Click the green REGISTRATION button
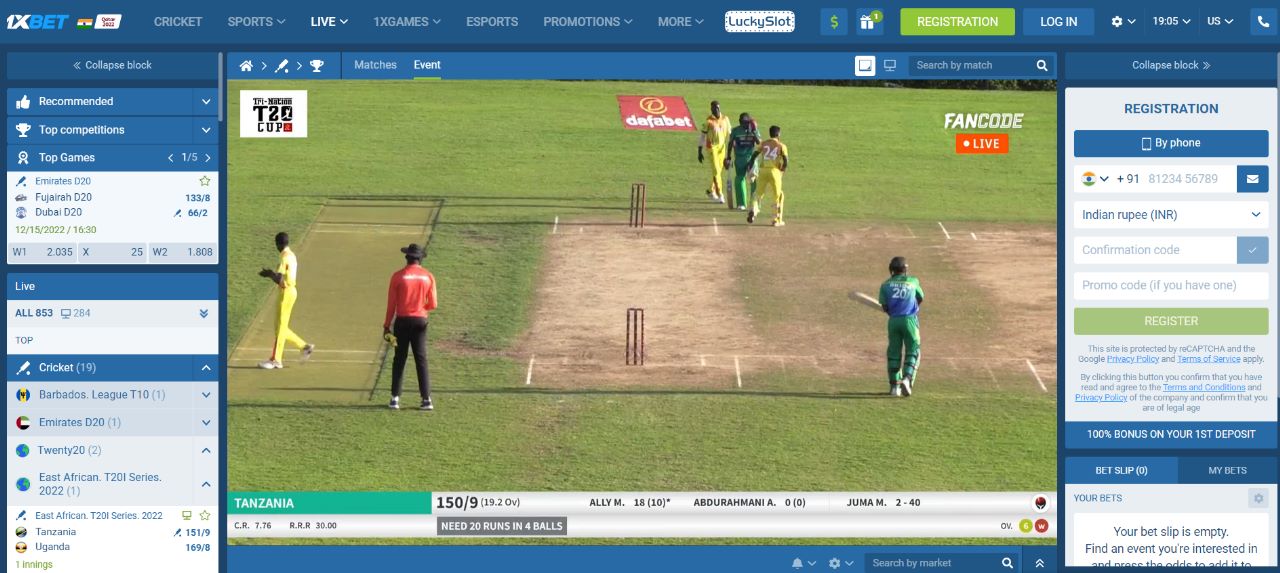The height and width of the screenshot is (573, 1280). tap(957, 21)
